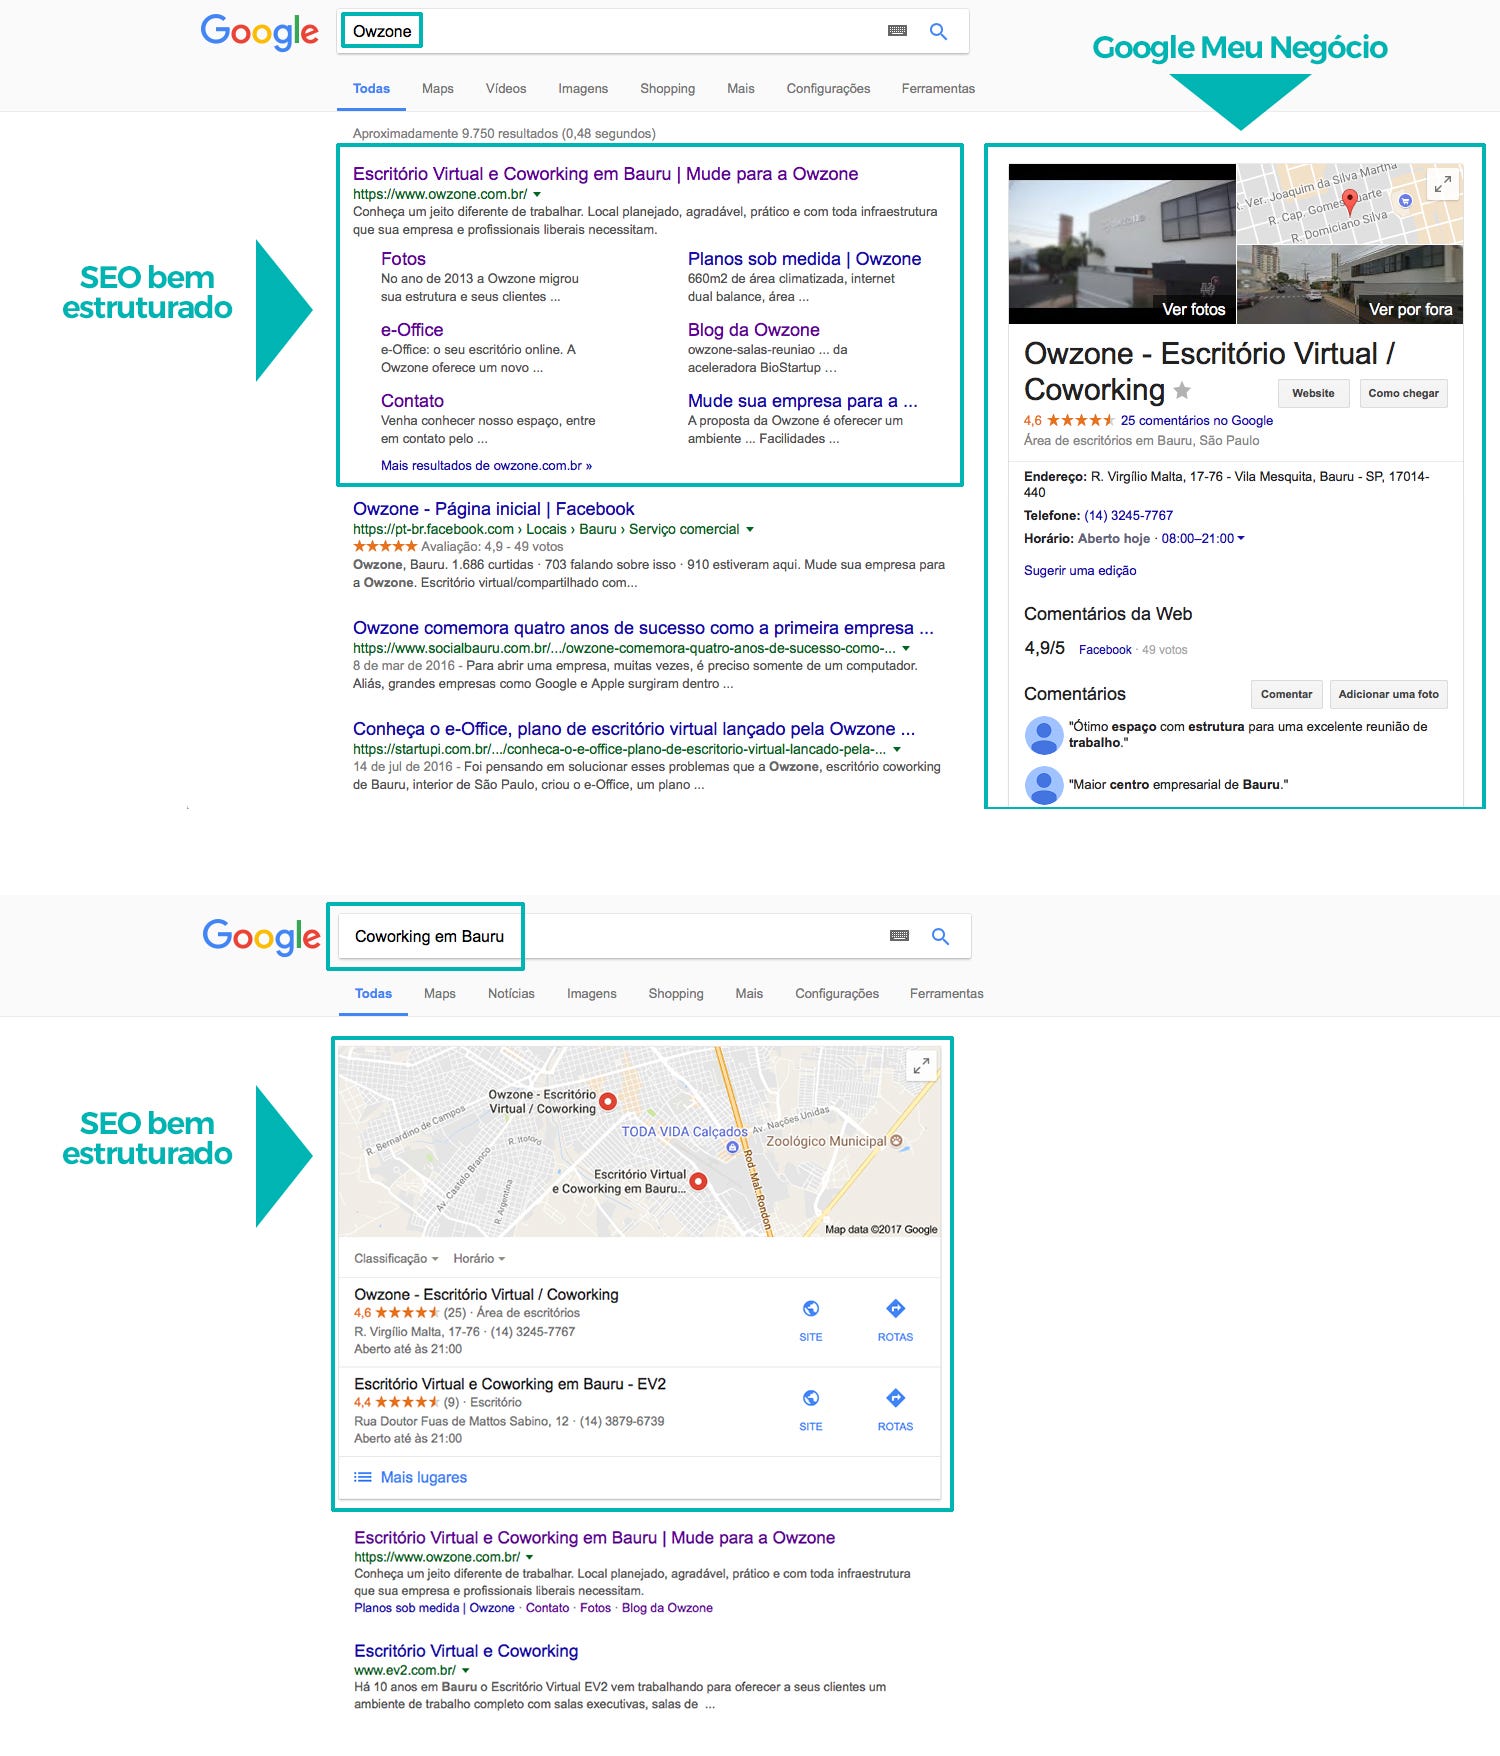Click the Ver por fora street view thumbnail
This screenshot has height=1756, width=1500.
coord(1350,285)
